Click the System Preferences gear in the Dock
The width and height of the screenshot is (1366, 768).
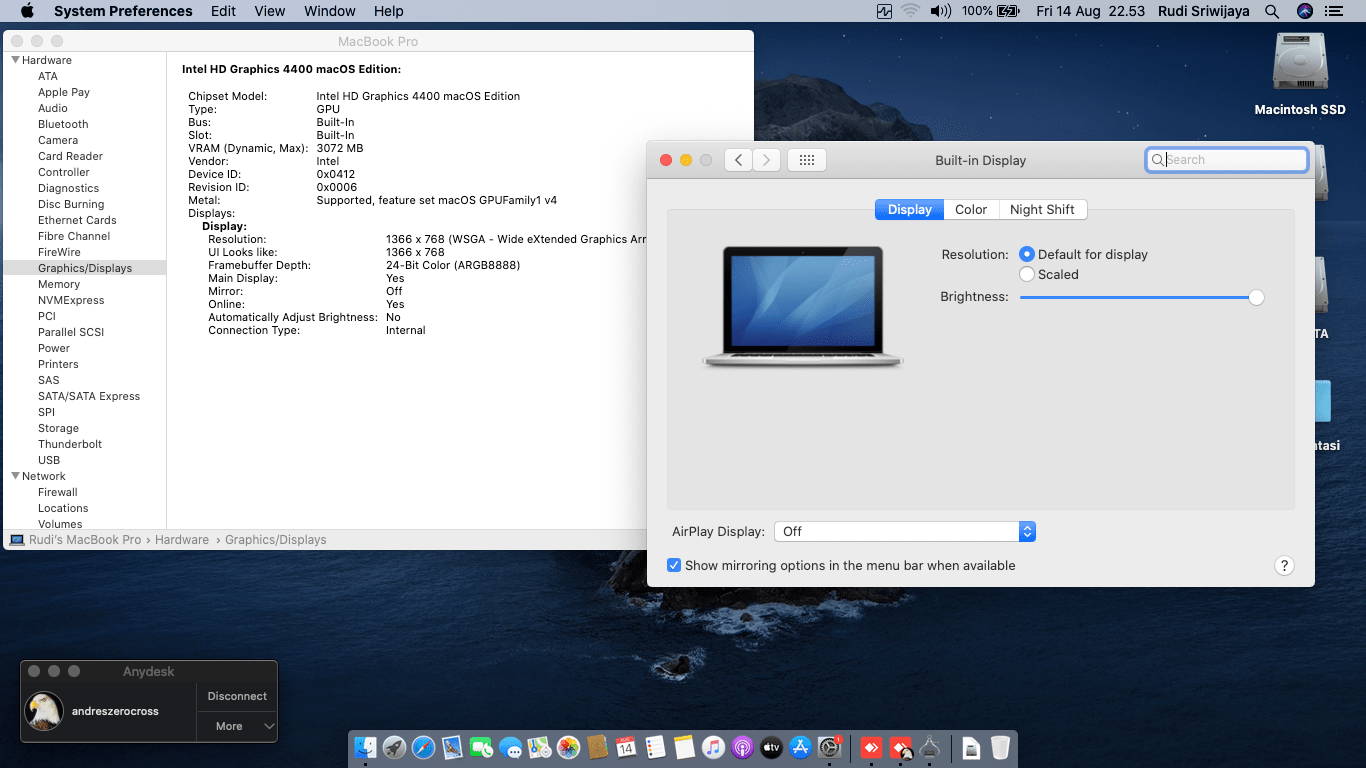pos(829,747)
